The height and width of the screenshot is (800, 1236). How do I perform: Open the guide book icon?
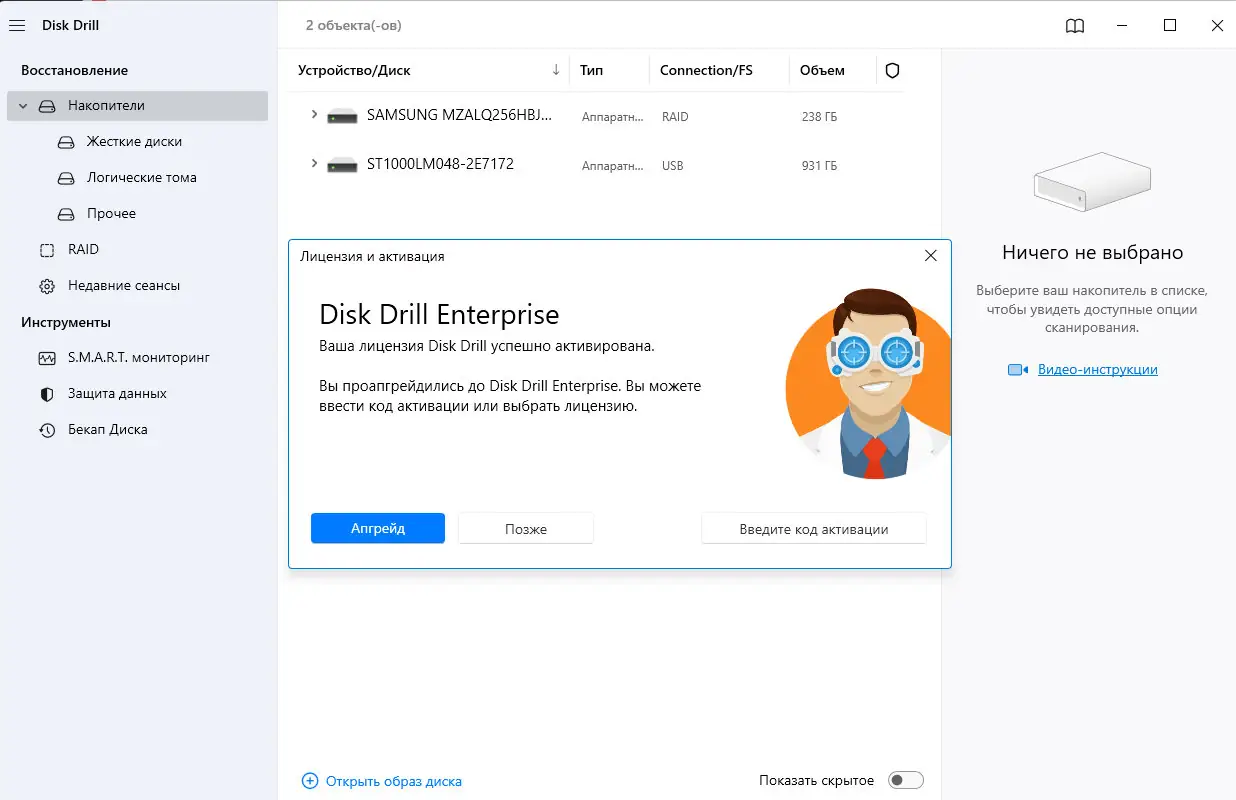point(1074,26)
